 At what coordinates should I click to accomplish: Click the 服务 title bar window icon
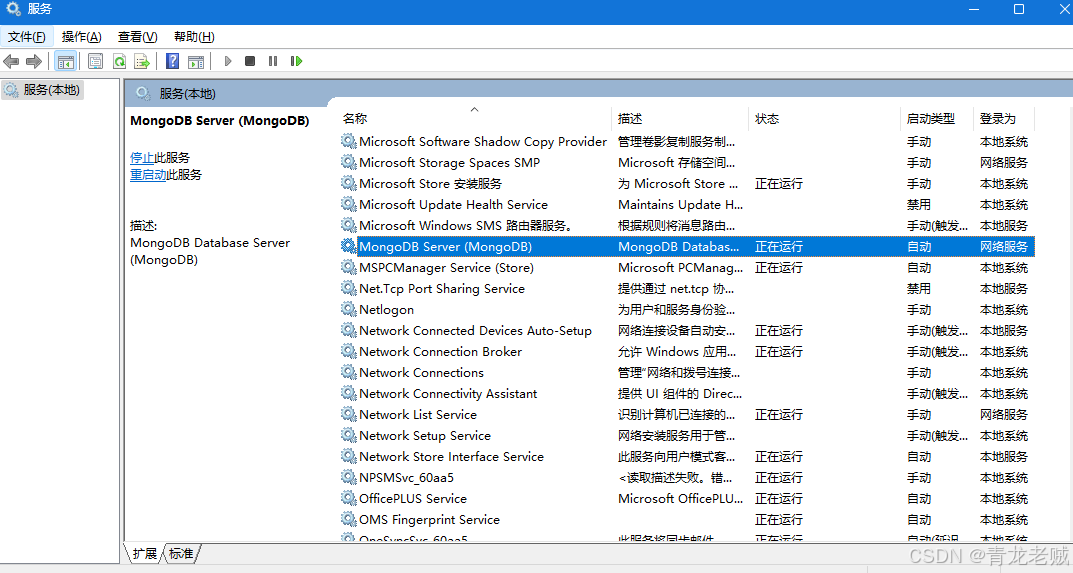(13, 9)
